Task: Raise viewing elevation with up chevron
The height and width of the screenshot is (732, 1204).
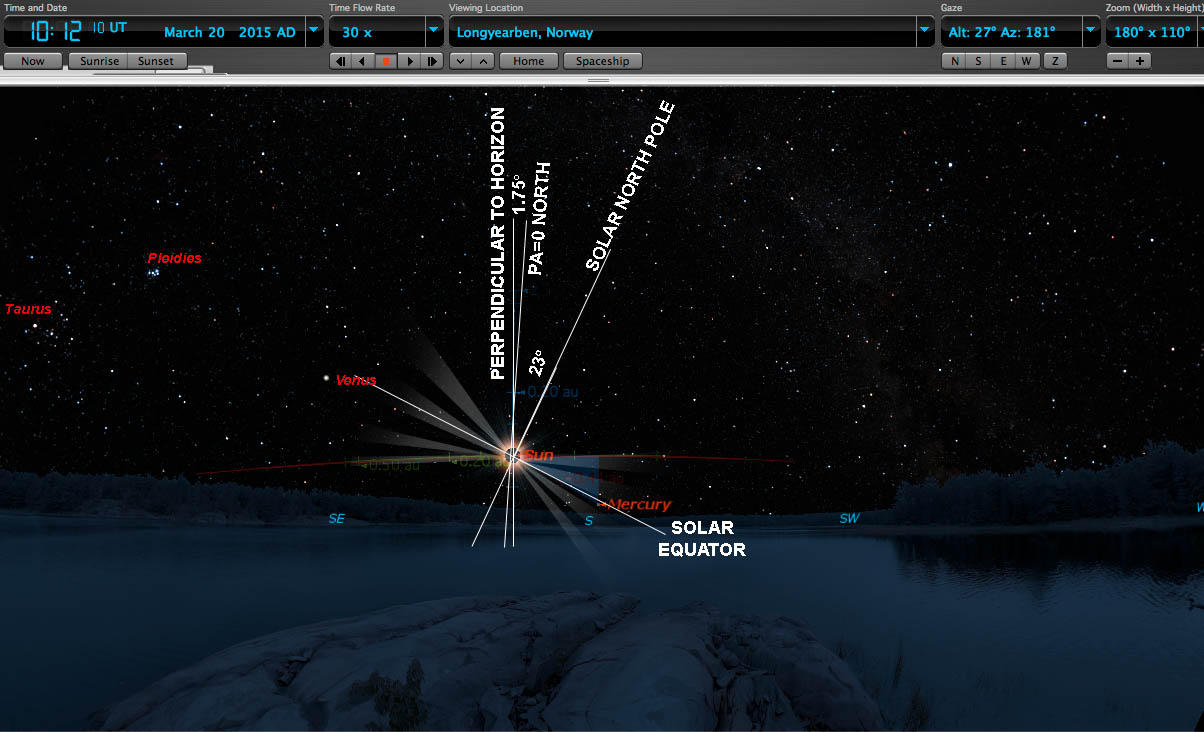Action: [x=483, y=61]
